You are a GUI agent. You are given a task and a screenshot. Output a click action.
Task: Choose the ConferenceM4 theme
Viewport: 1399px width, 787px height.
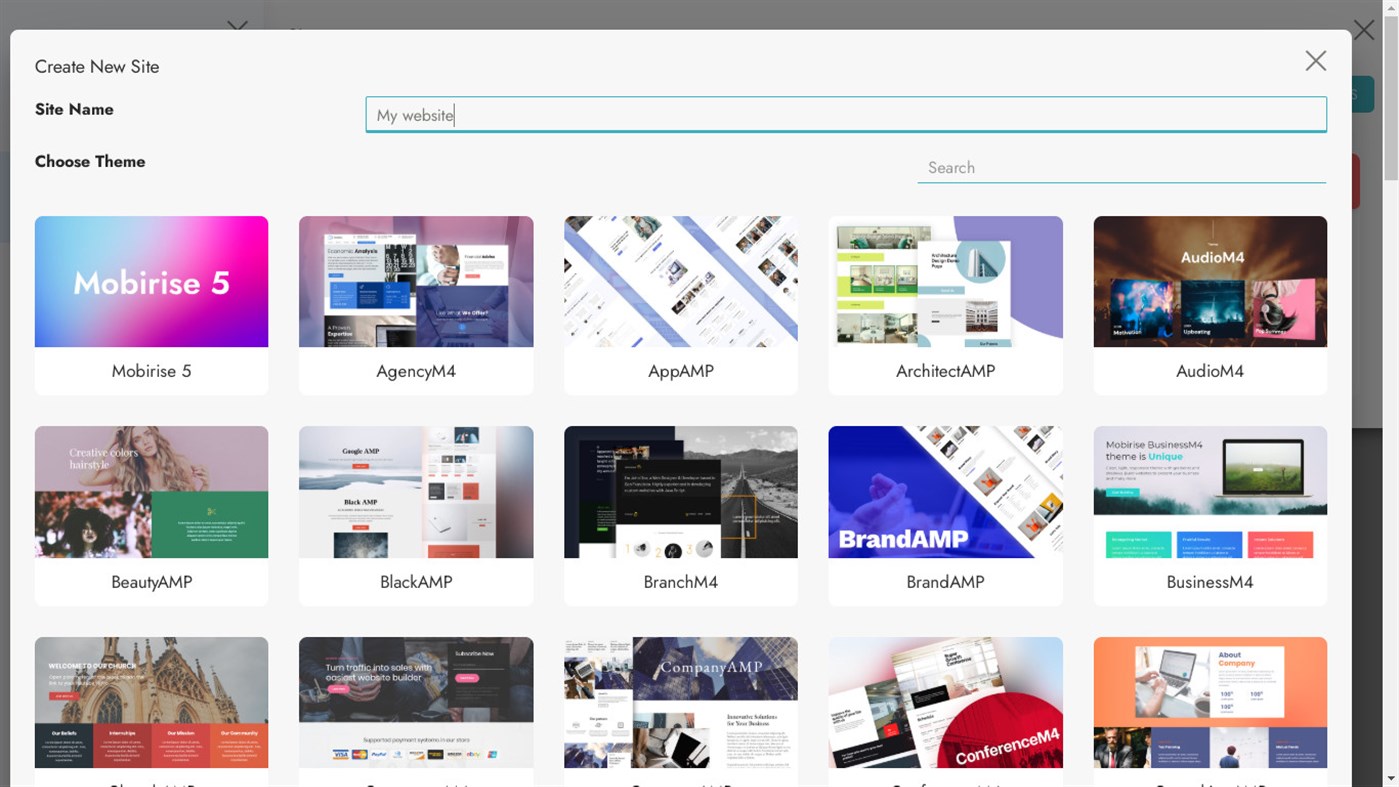[x=945, y=700]
